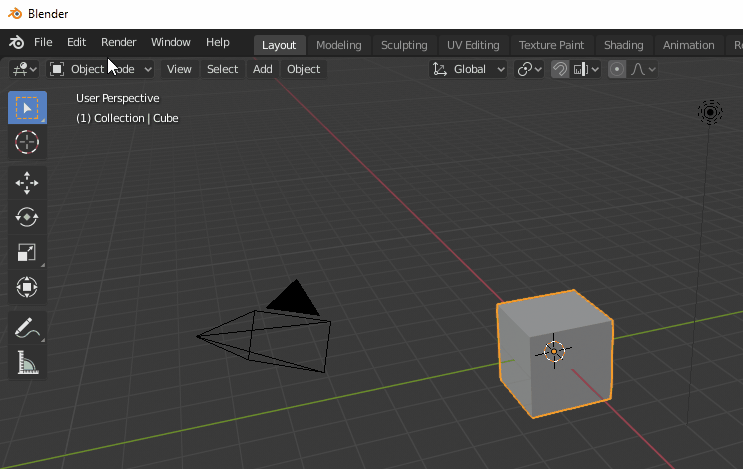Activate the Cursor tool
Image resolution: width=743 pixels, height=469 pixels.
click(27, 142)
